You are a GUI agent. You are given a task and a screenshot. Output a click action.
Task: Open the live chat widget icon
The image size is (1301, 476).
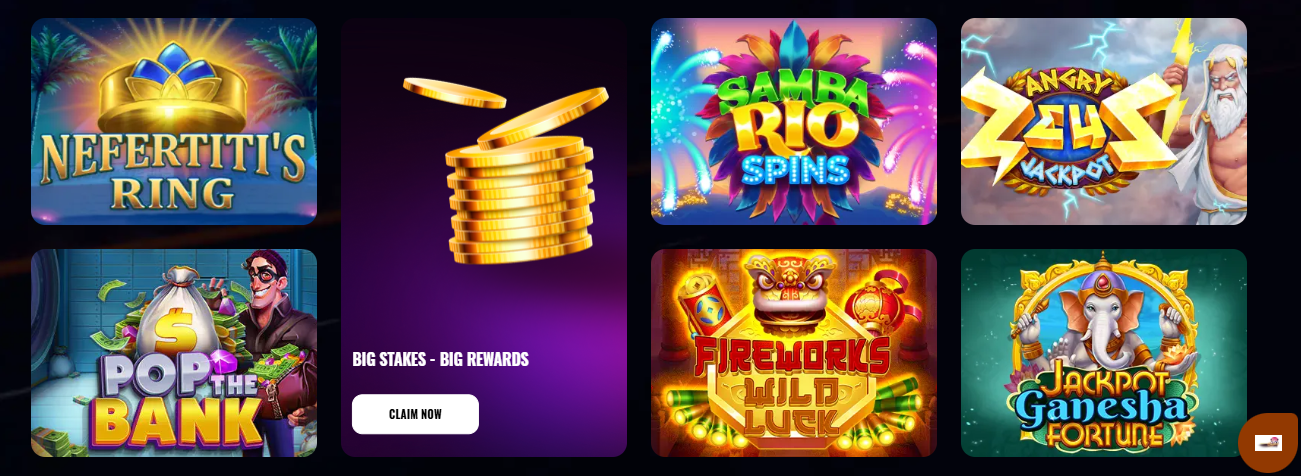(1268, 442)
